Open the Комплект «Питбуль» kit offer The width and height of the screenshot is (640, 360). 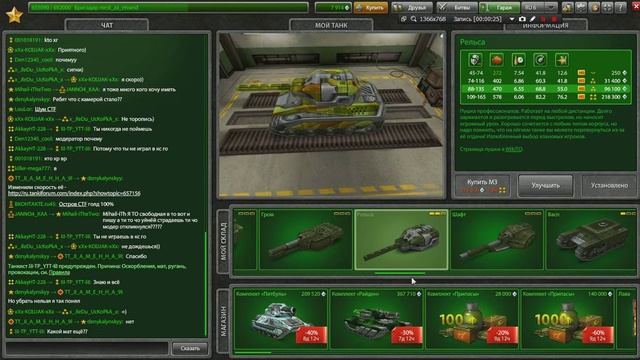280,320
